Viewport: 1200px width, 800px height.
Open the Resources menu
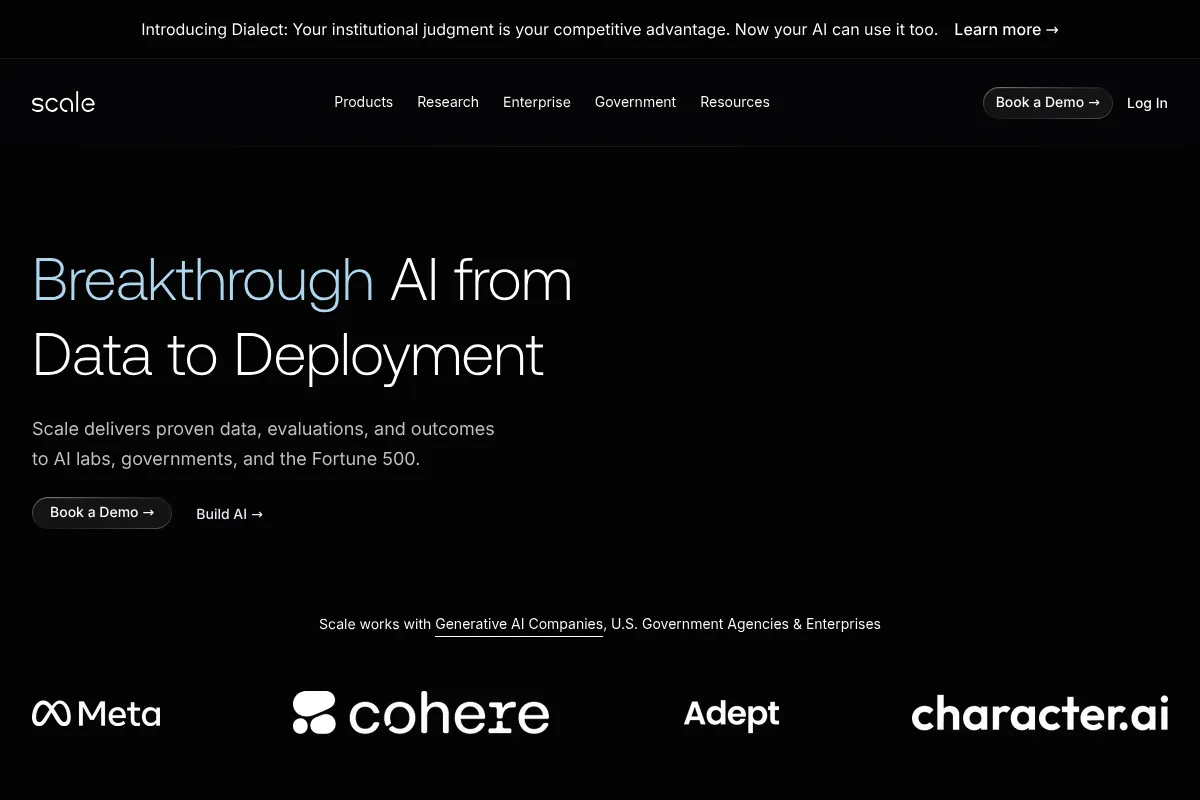735,102
